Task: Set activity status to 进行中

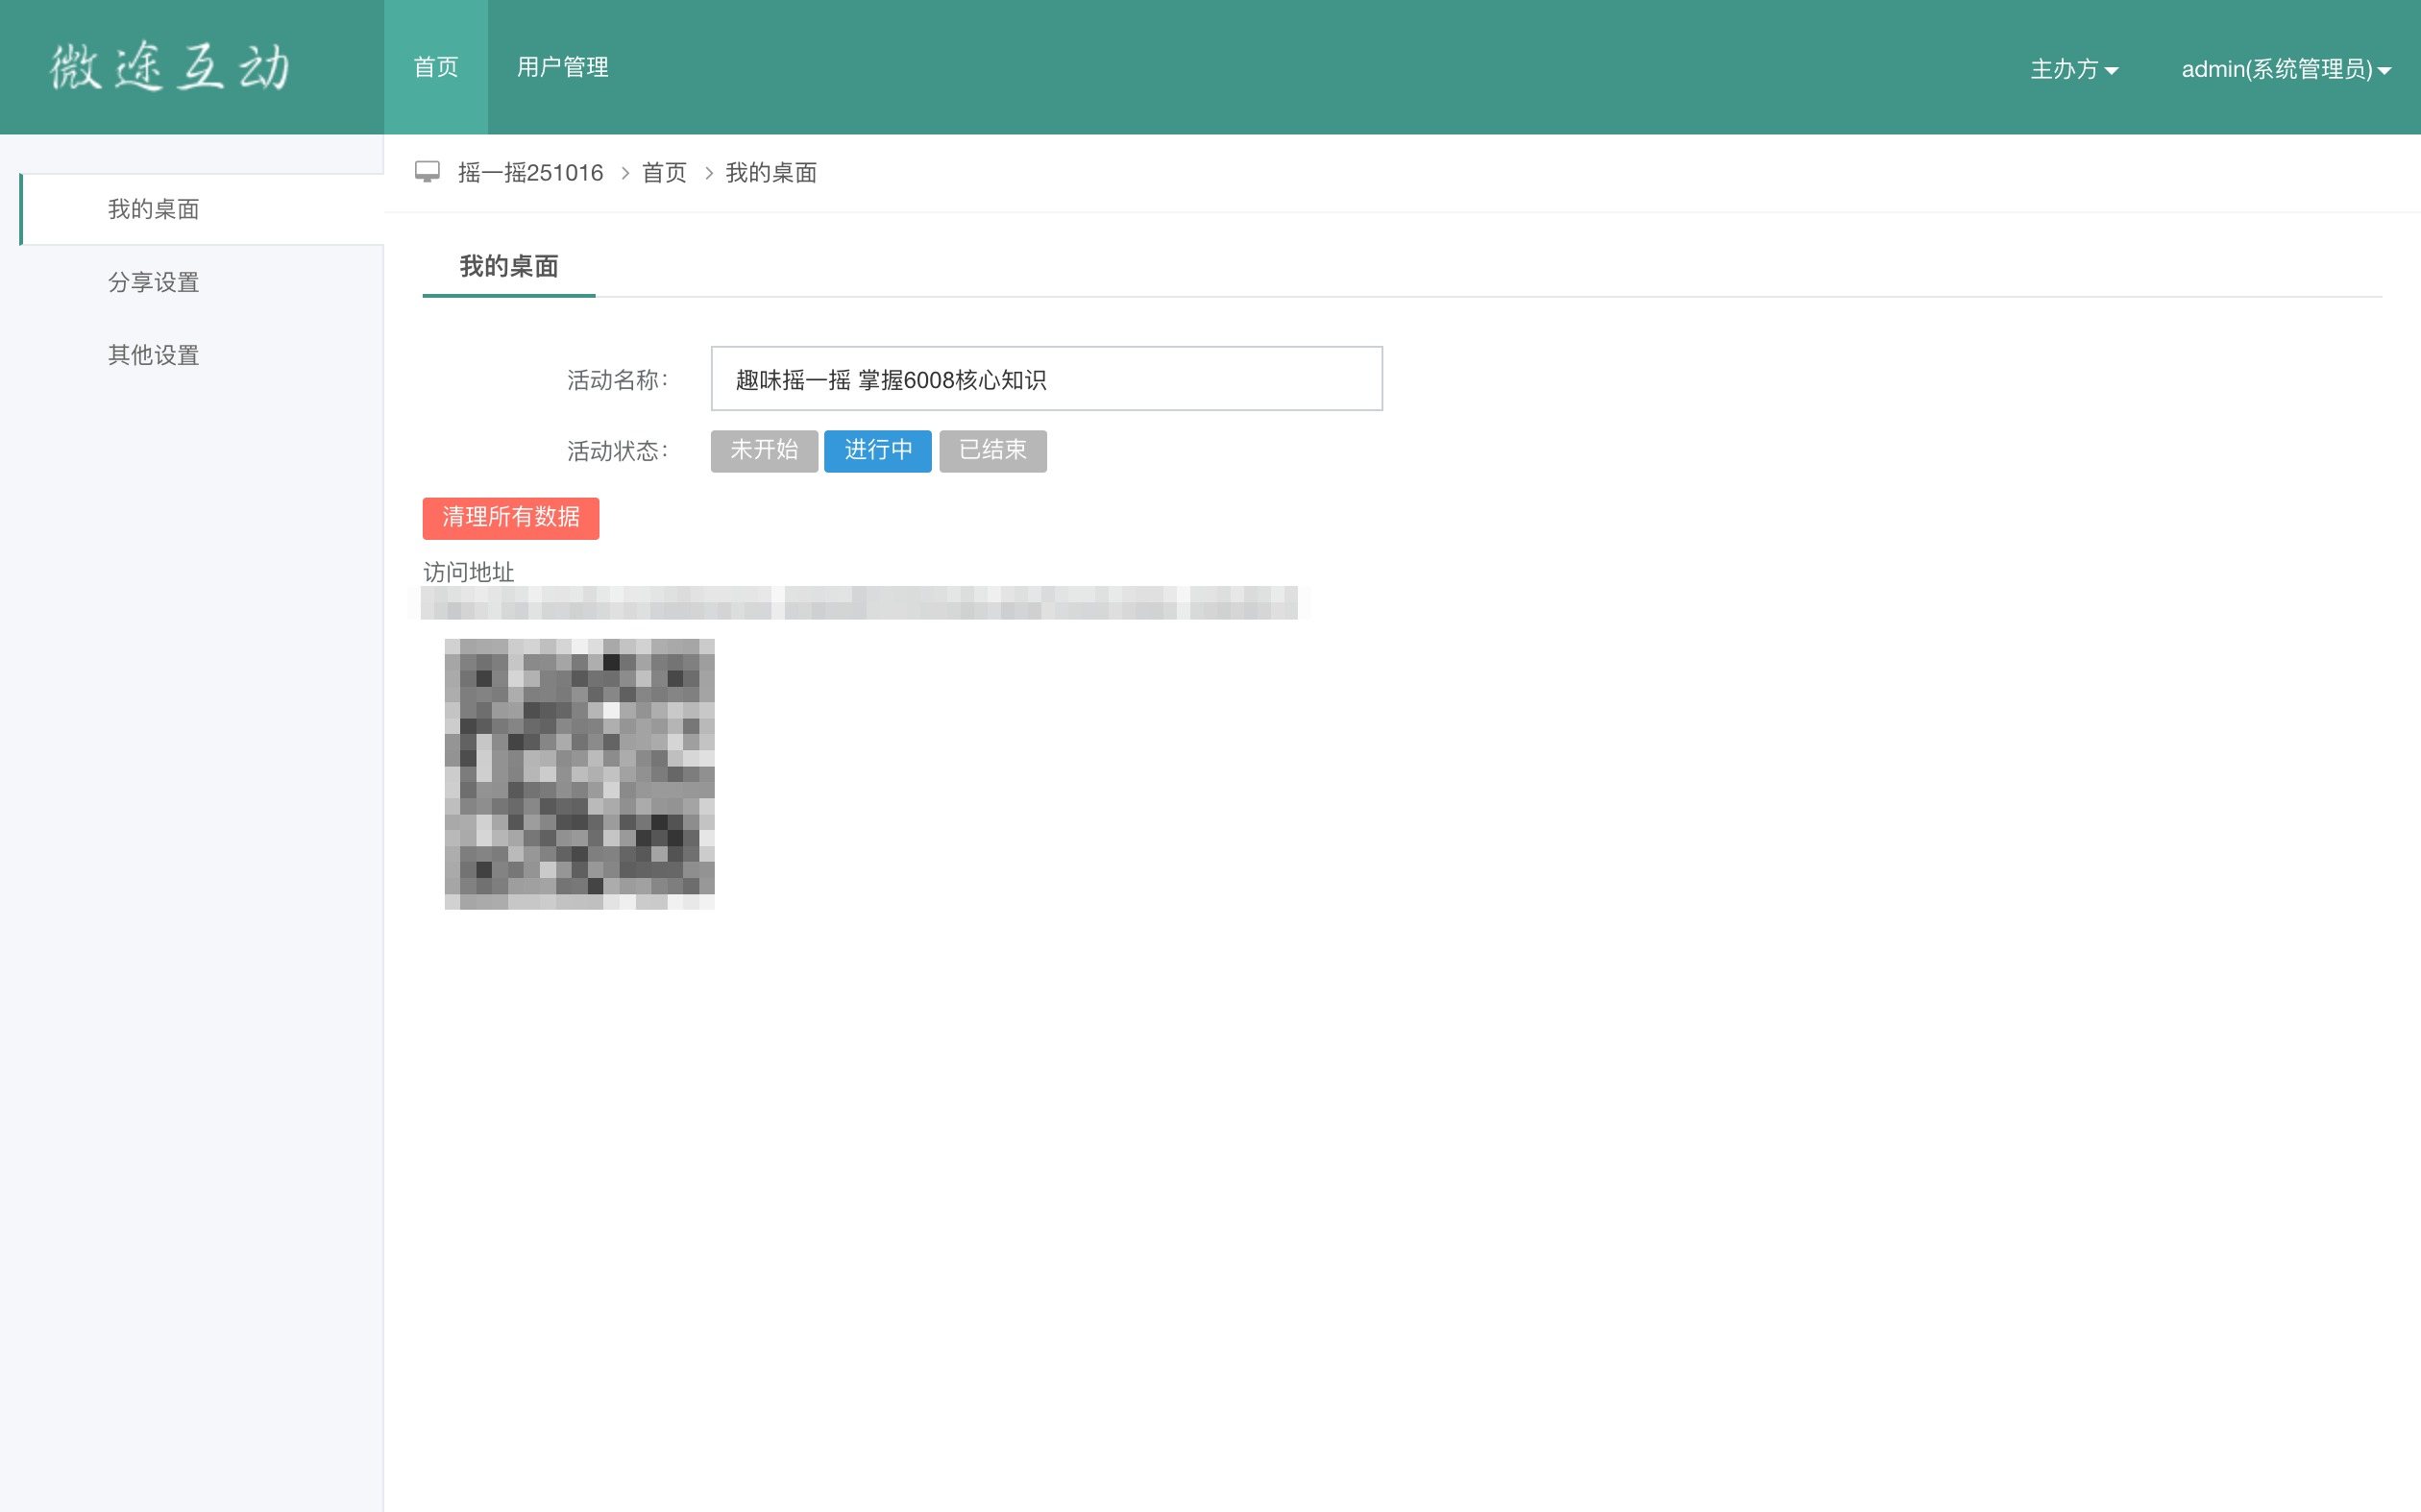Action: click(878, 451)
